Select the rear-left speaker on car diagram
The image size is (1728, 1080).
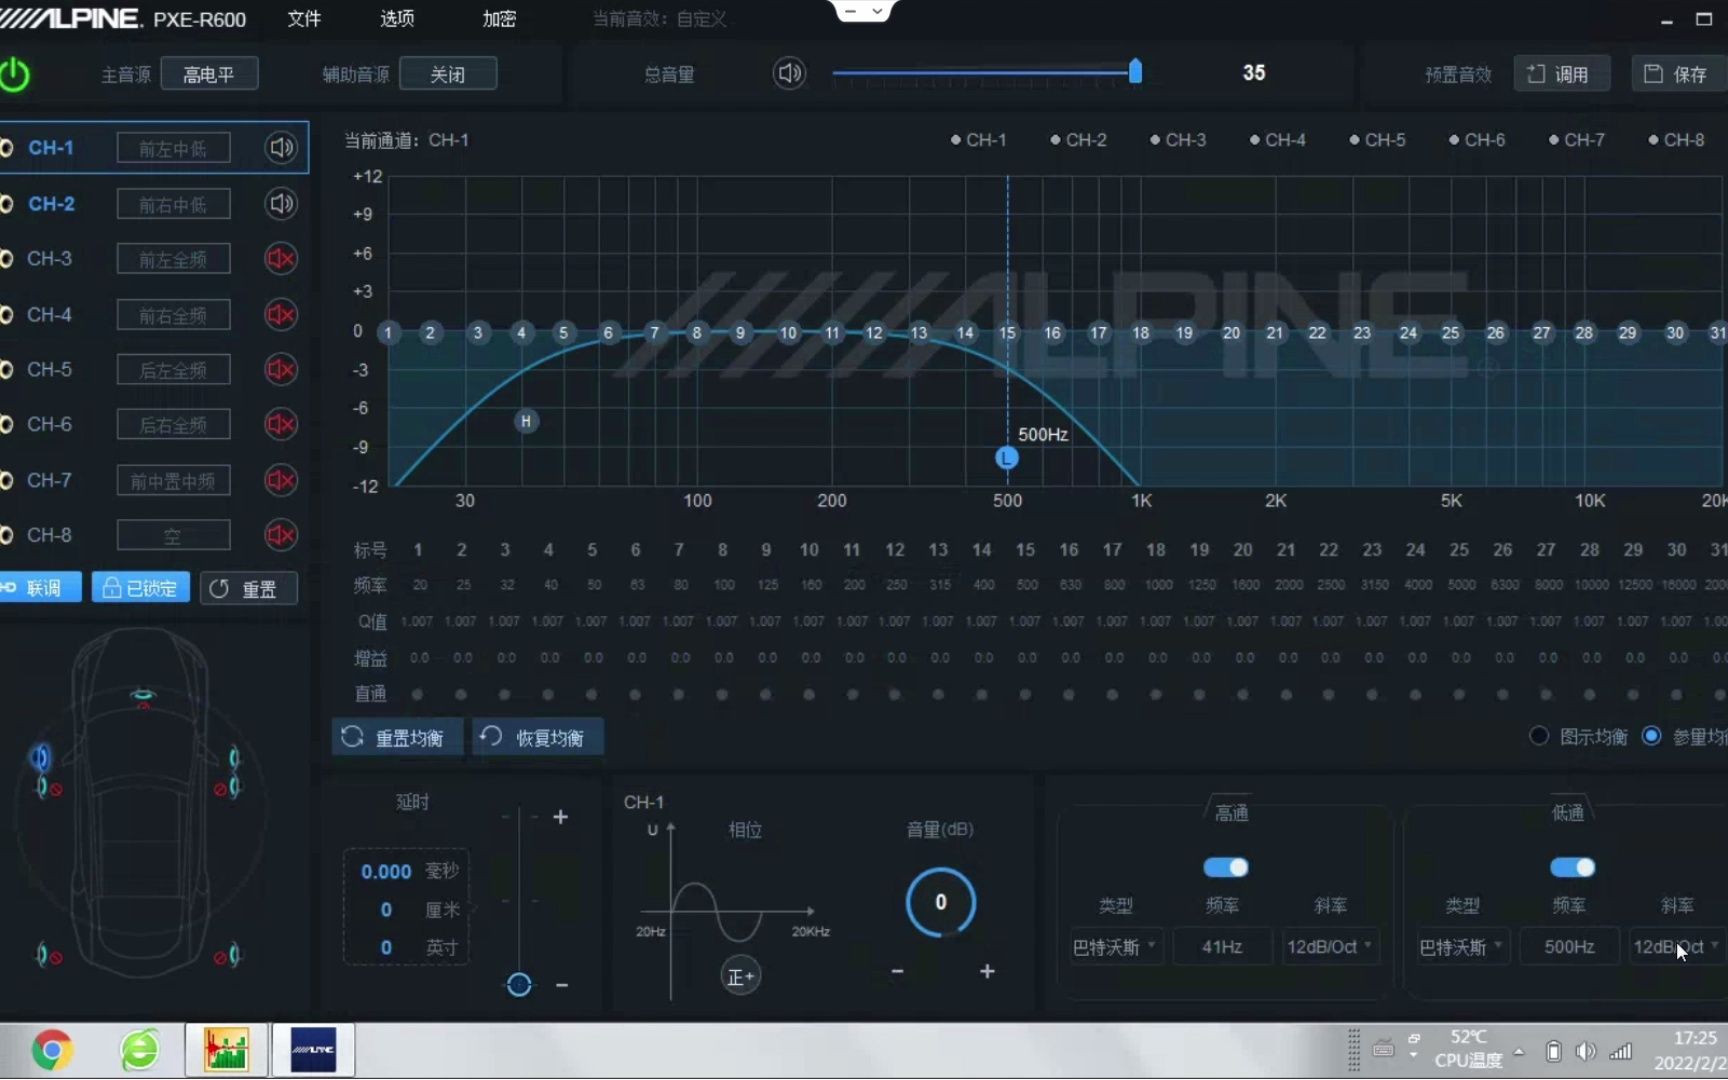[42, 955]
